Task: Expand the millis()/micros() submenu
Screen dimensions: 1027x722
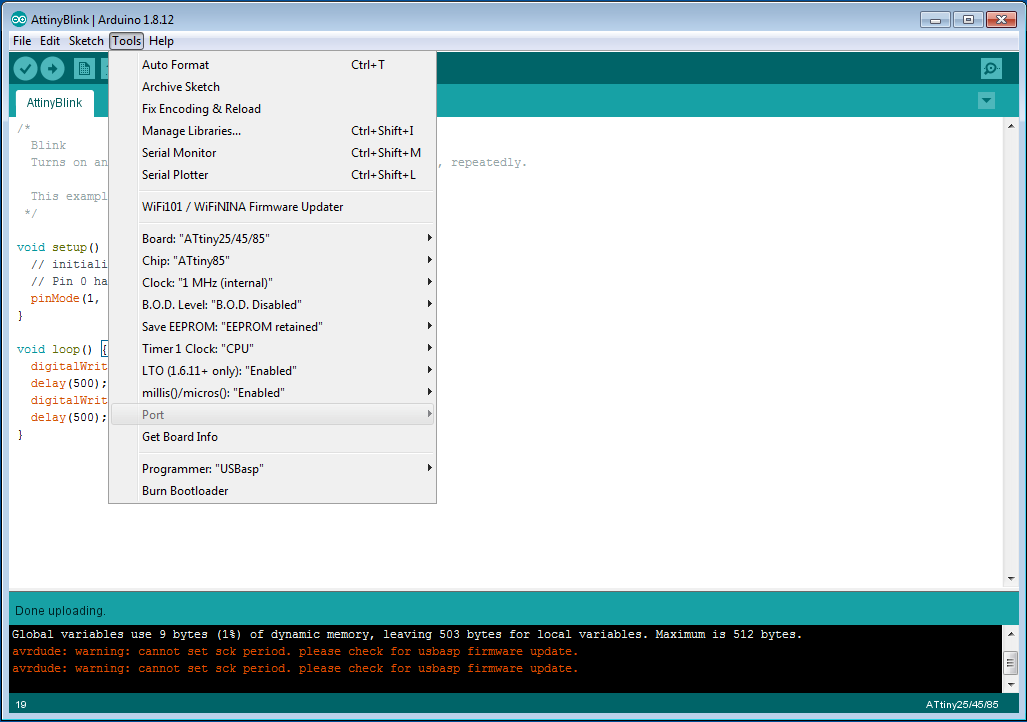Action: click(272, 393)
